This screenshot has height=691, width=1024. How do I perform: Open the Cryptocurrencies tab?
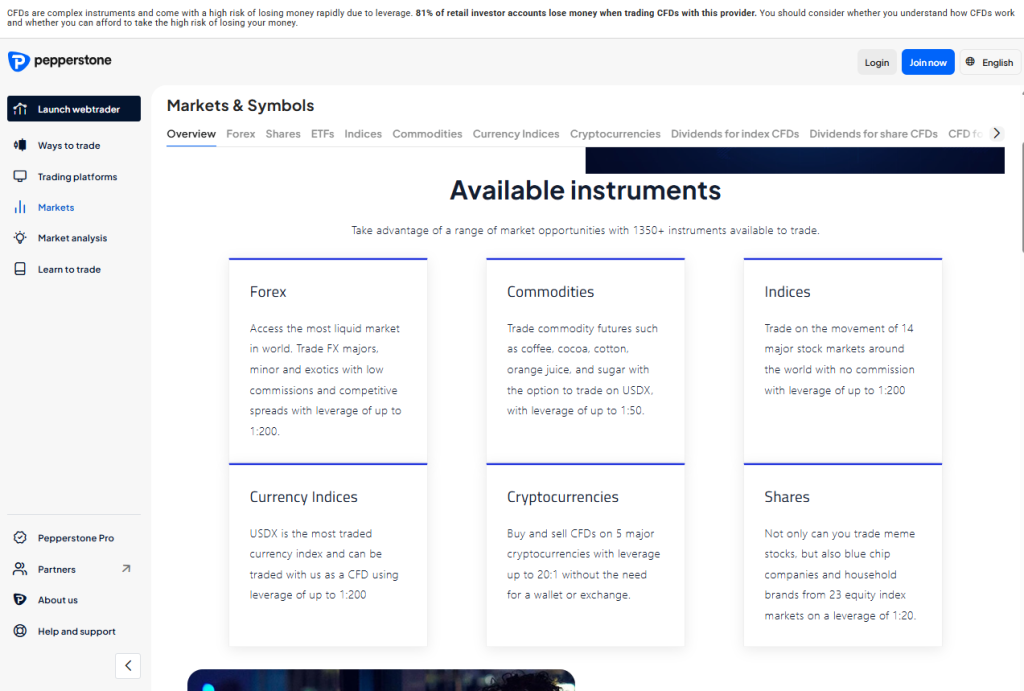coord(614,133)
